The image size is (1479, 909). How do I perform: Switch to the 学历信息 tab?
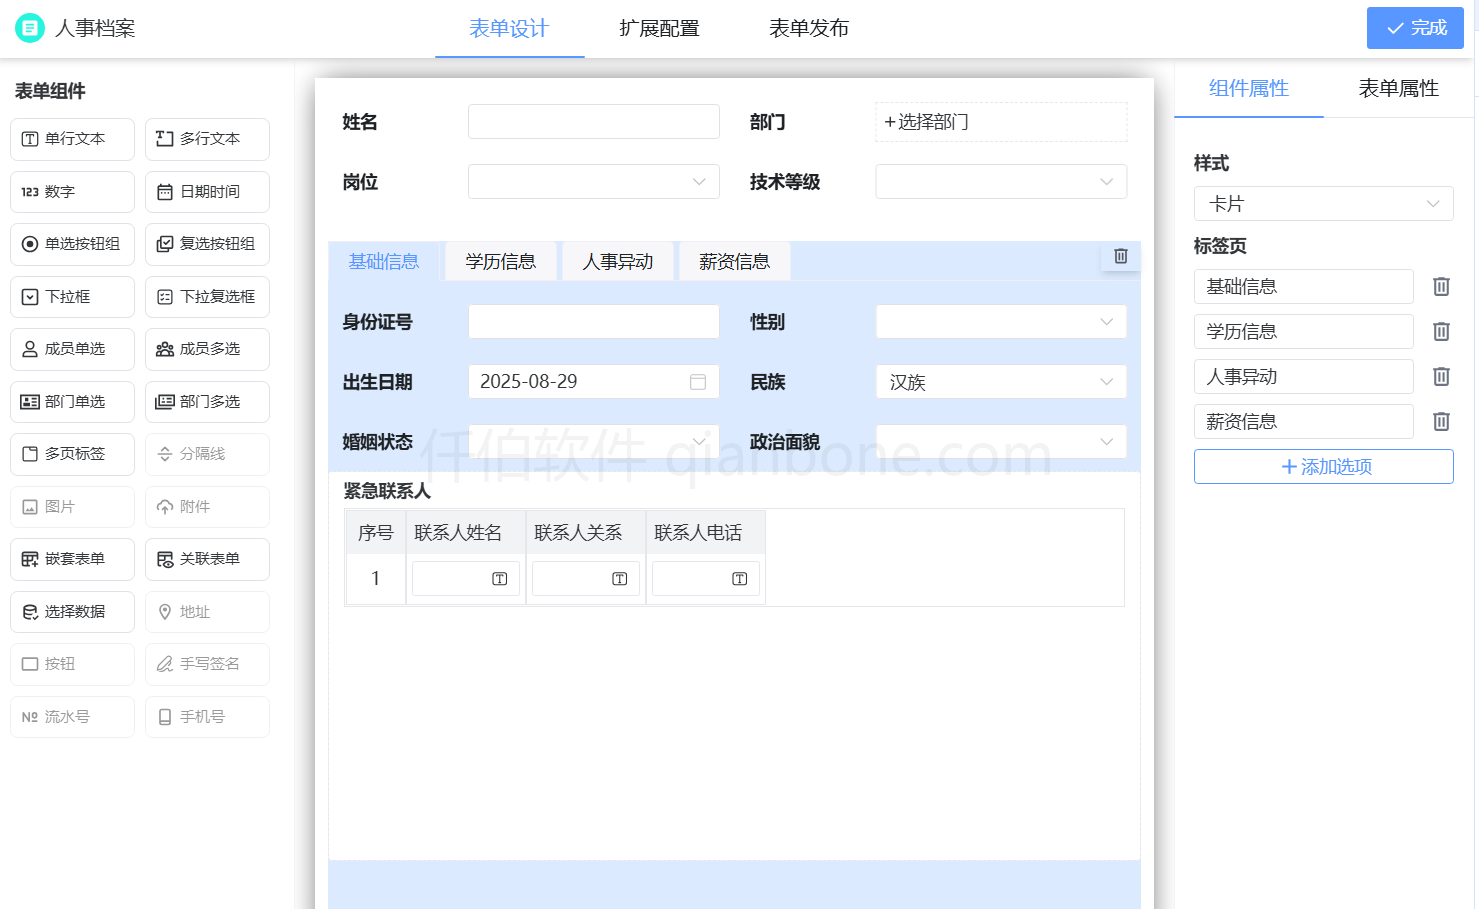point(500,260)
